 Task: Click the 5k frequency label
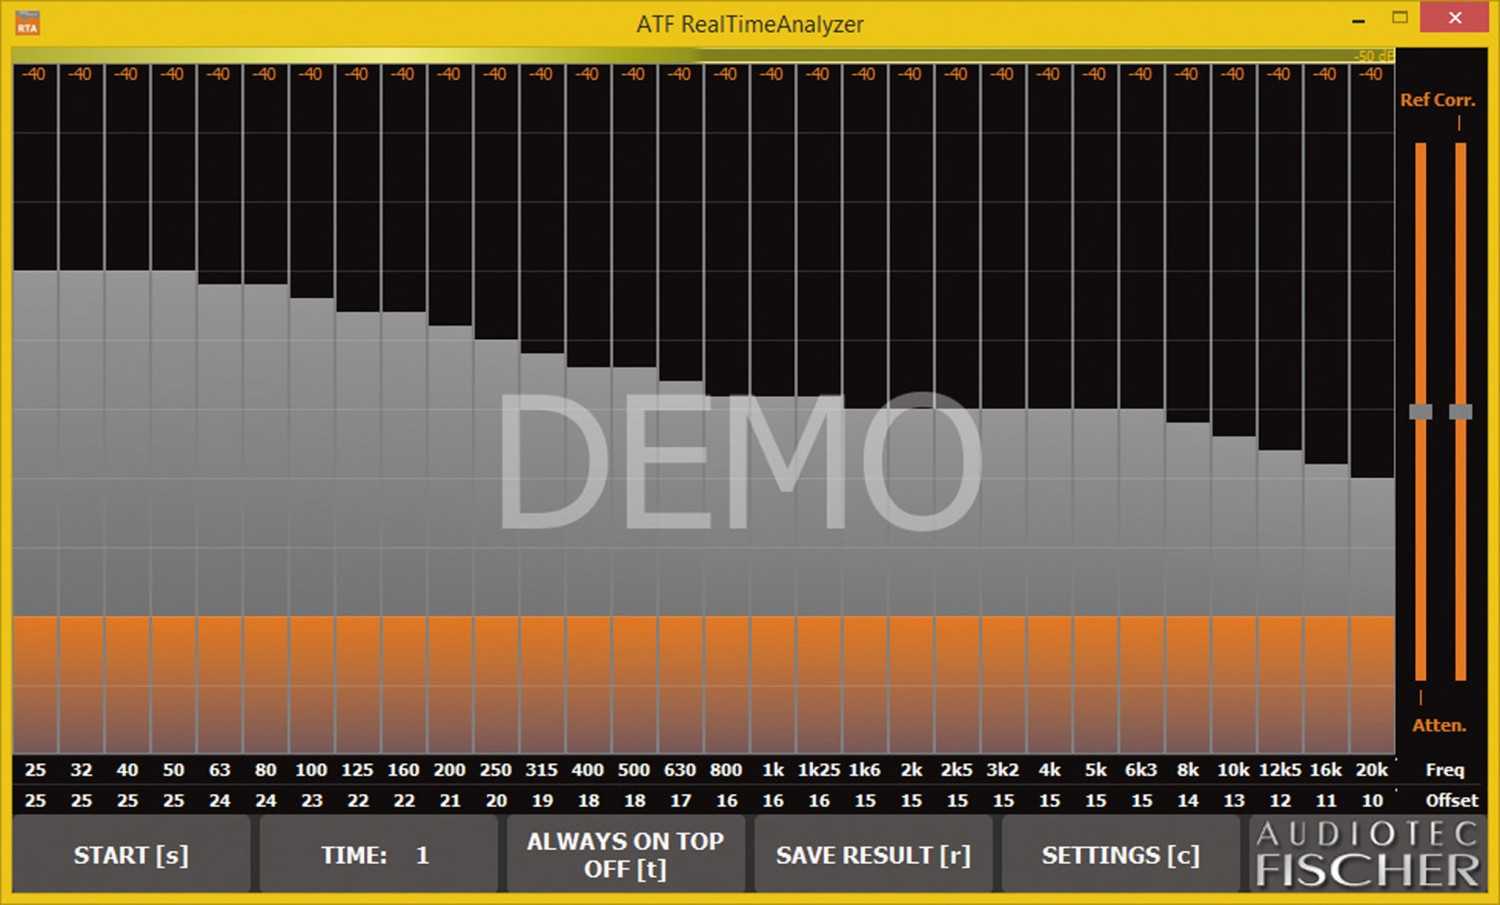[x=1096, y=770]
